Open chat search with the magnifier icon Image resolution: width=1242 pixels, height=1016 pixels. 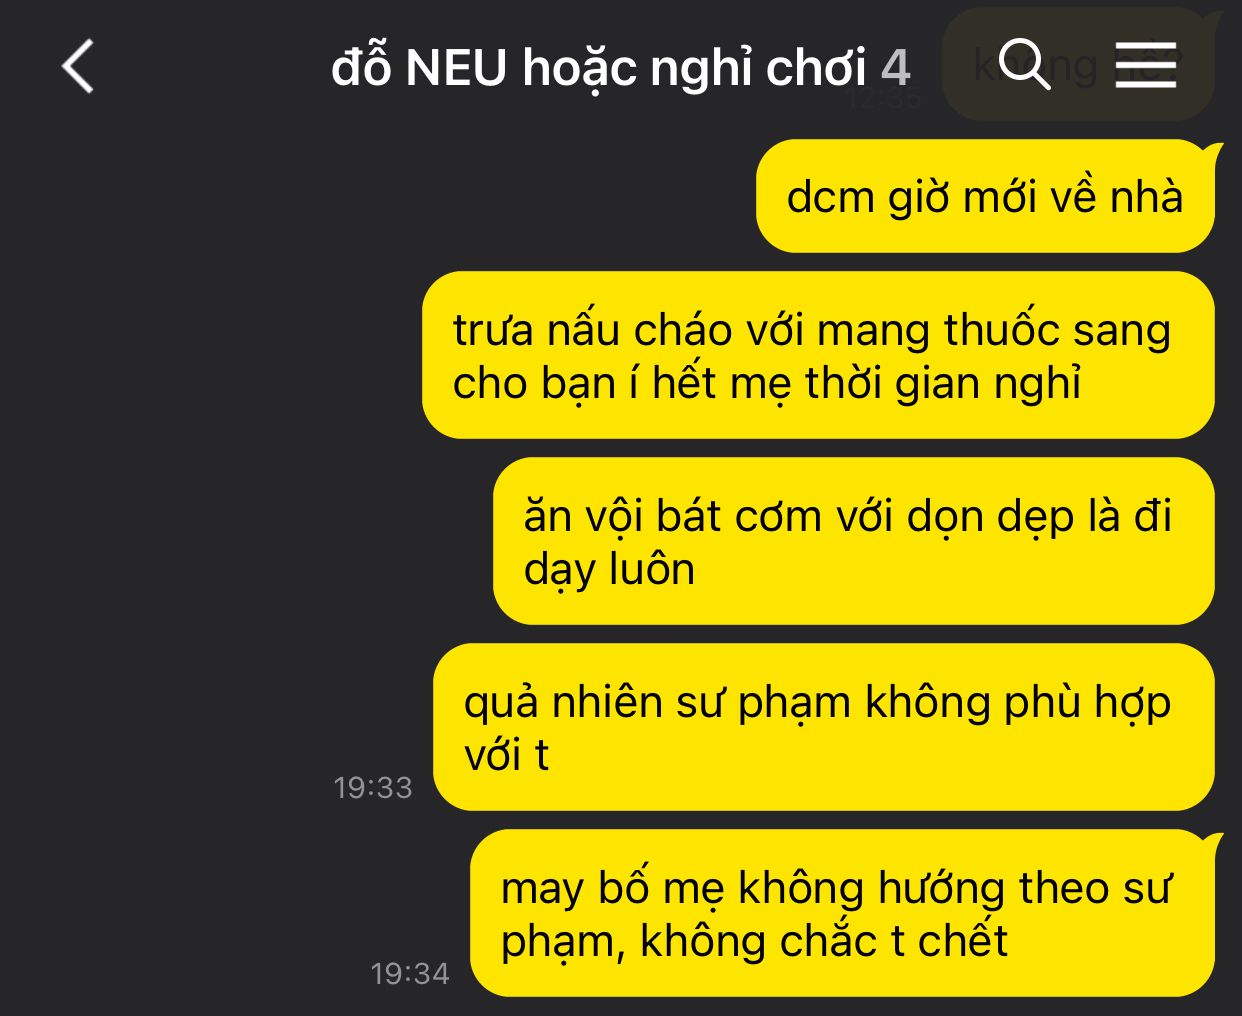click(x=1025, y=65)
